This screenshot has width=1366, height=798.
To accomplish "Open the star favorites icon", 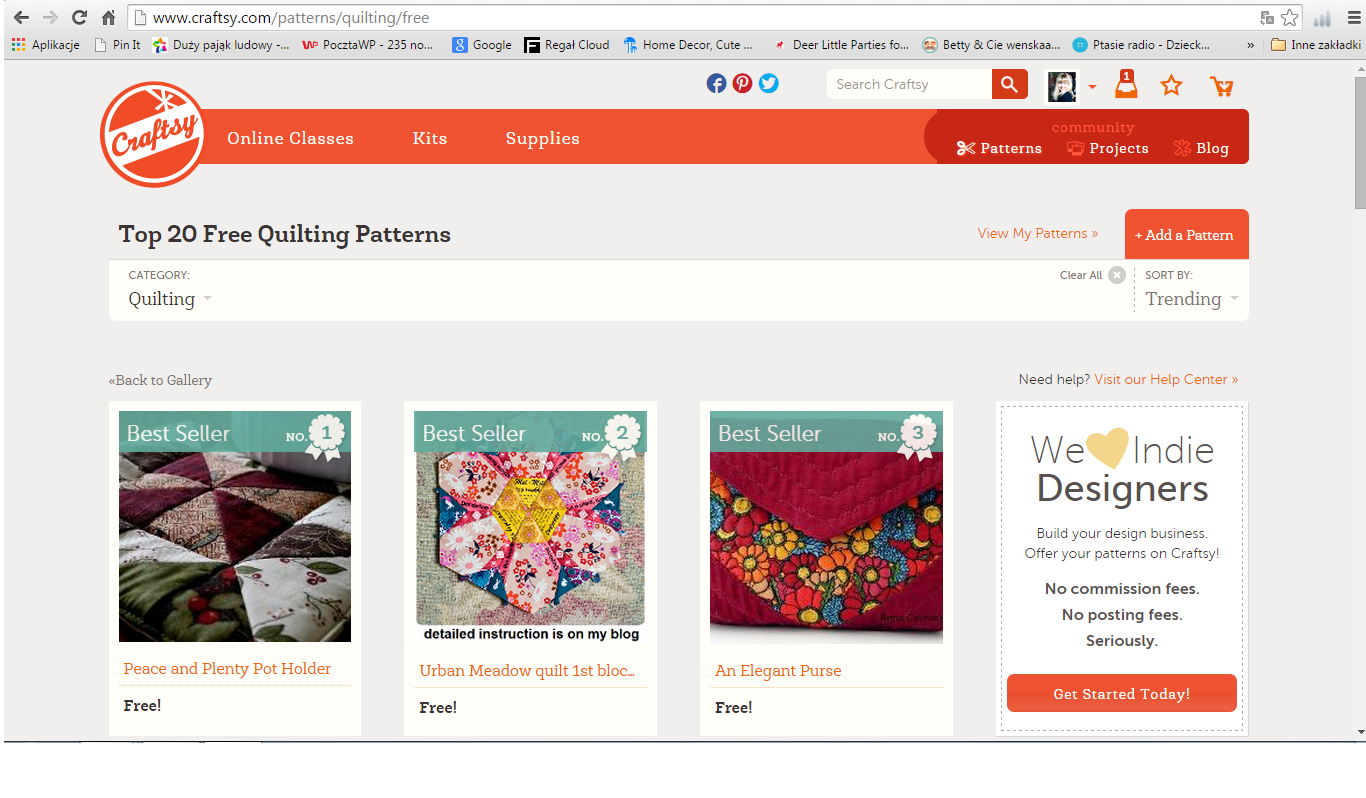I will click(x=1171, y=85).
